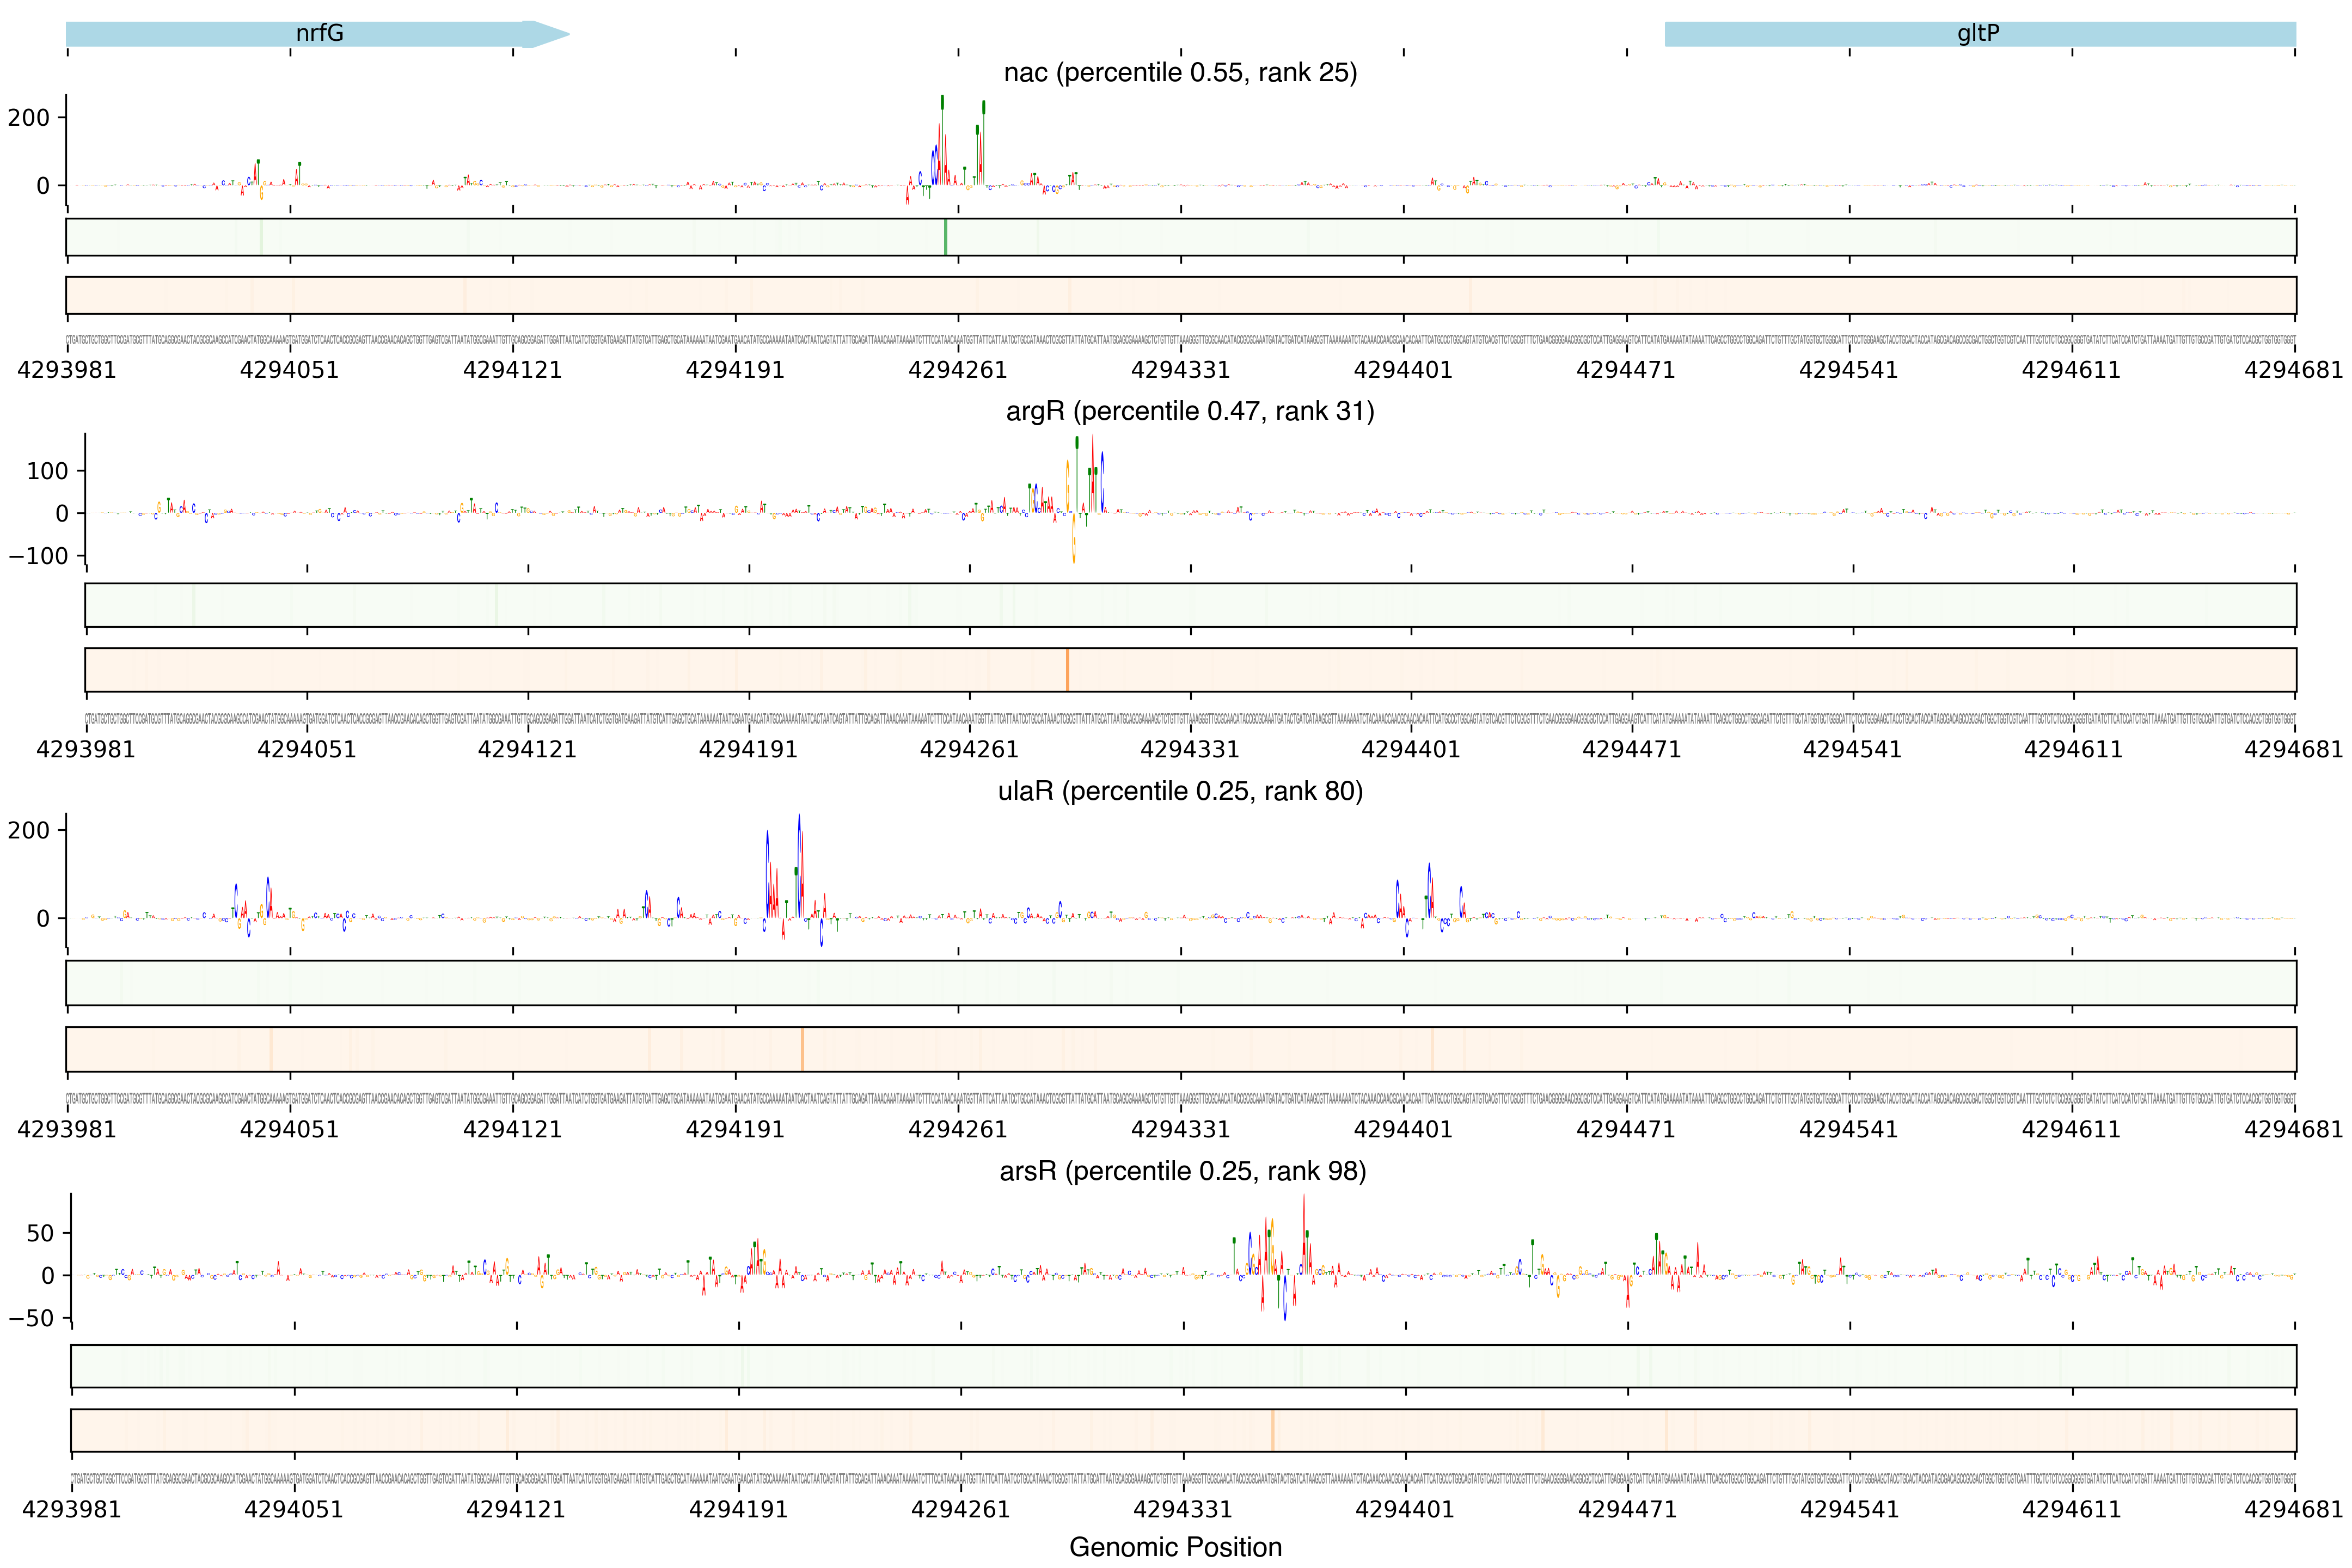Screen dimensions: 2352x1568
Task: Click the ulaR track title text
Action: pyautogui.click(x=1180, y=791)
